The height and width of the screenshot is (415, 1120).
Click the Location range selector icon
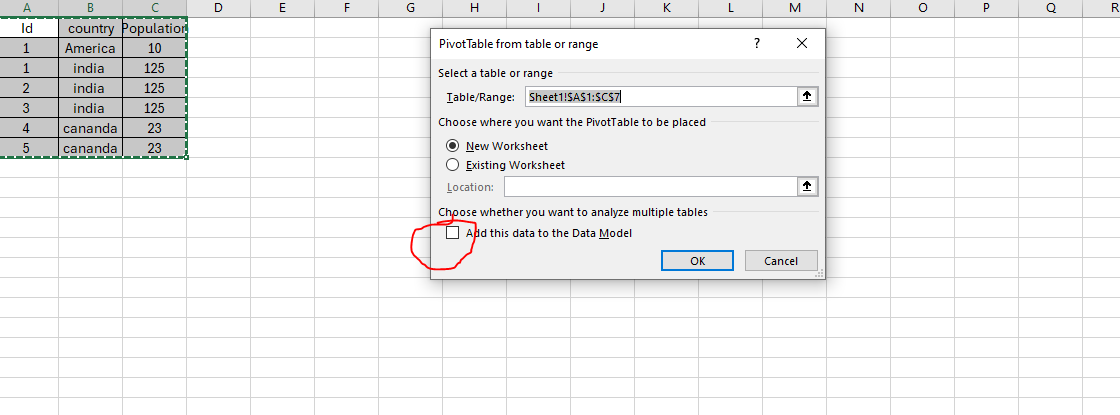pos(807,187)
